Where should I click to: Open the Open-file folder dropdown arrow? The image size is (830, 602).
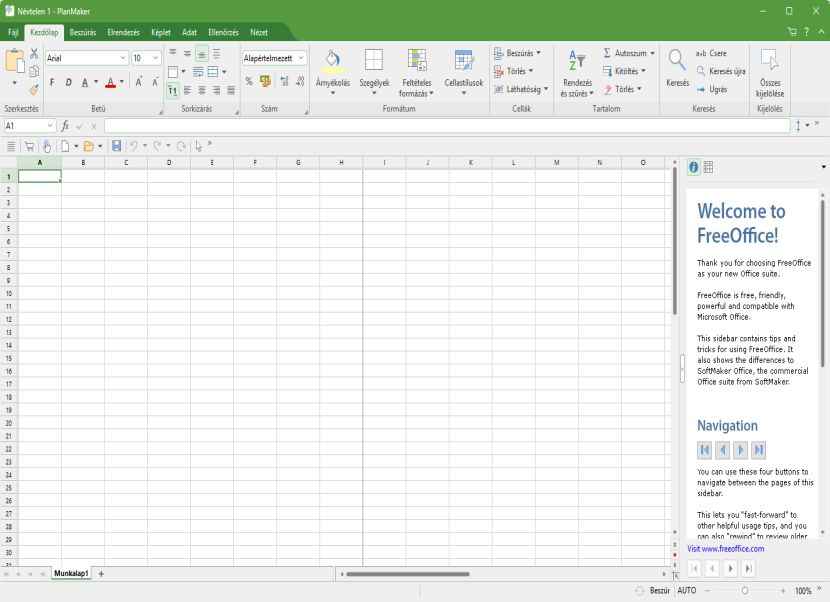point(100,147)
